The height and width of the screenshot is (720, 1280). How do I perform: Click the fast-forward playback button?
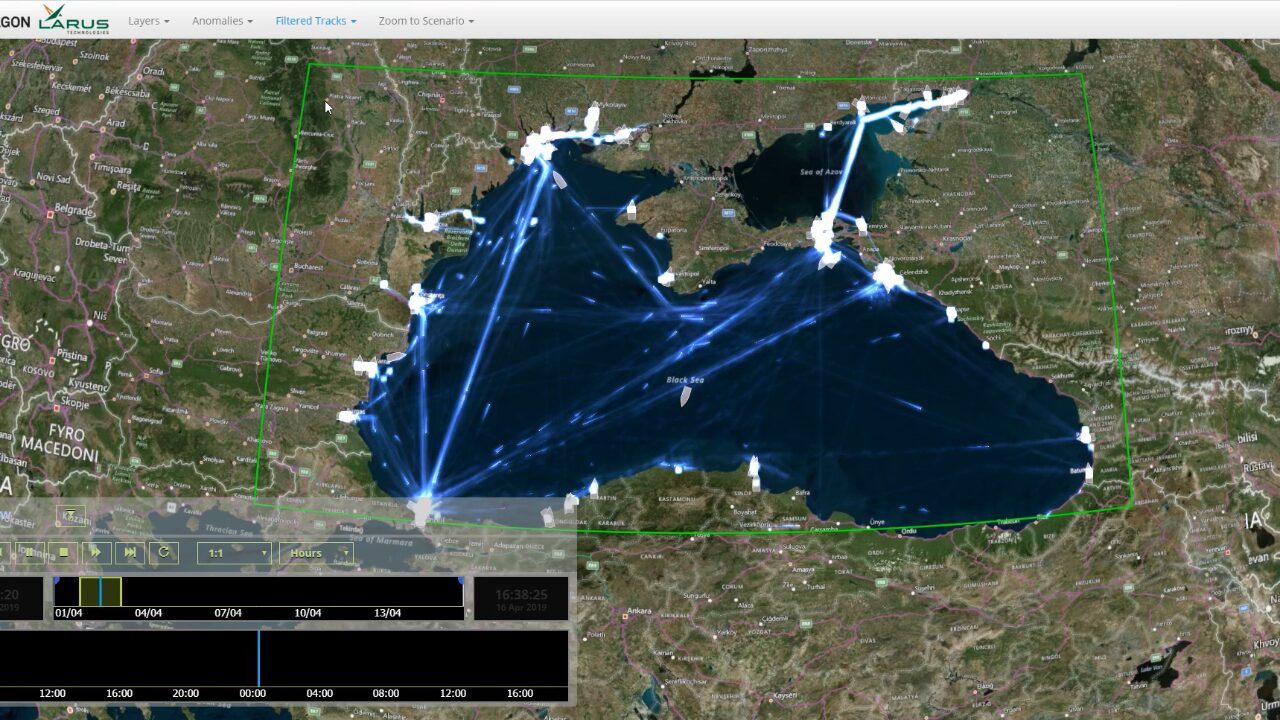(x=96, y=552)
